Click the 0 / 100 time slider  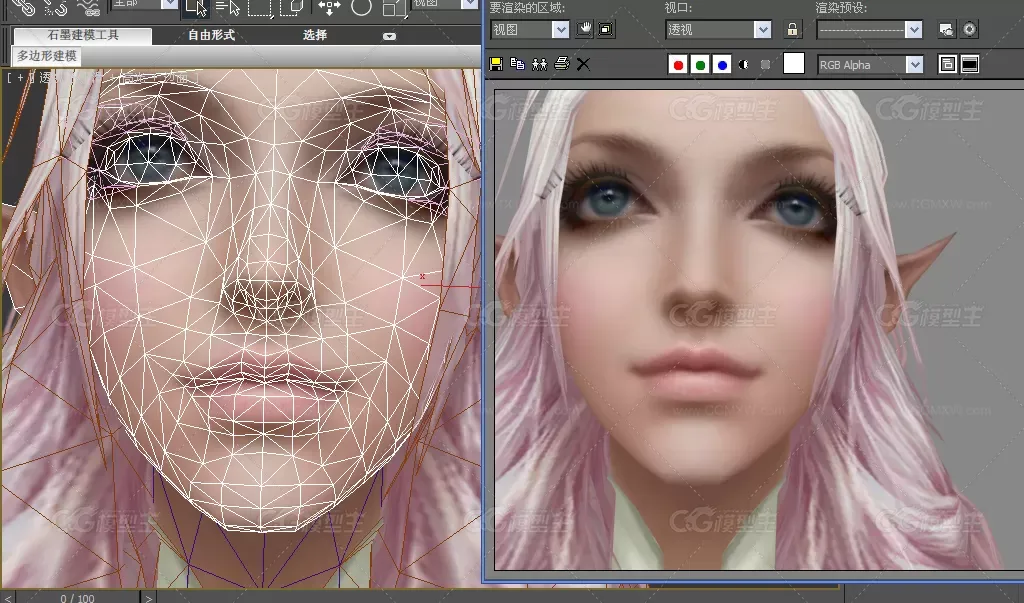coord(77,598)
